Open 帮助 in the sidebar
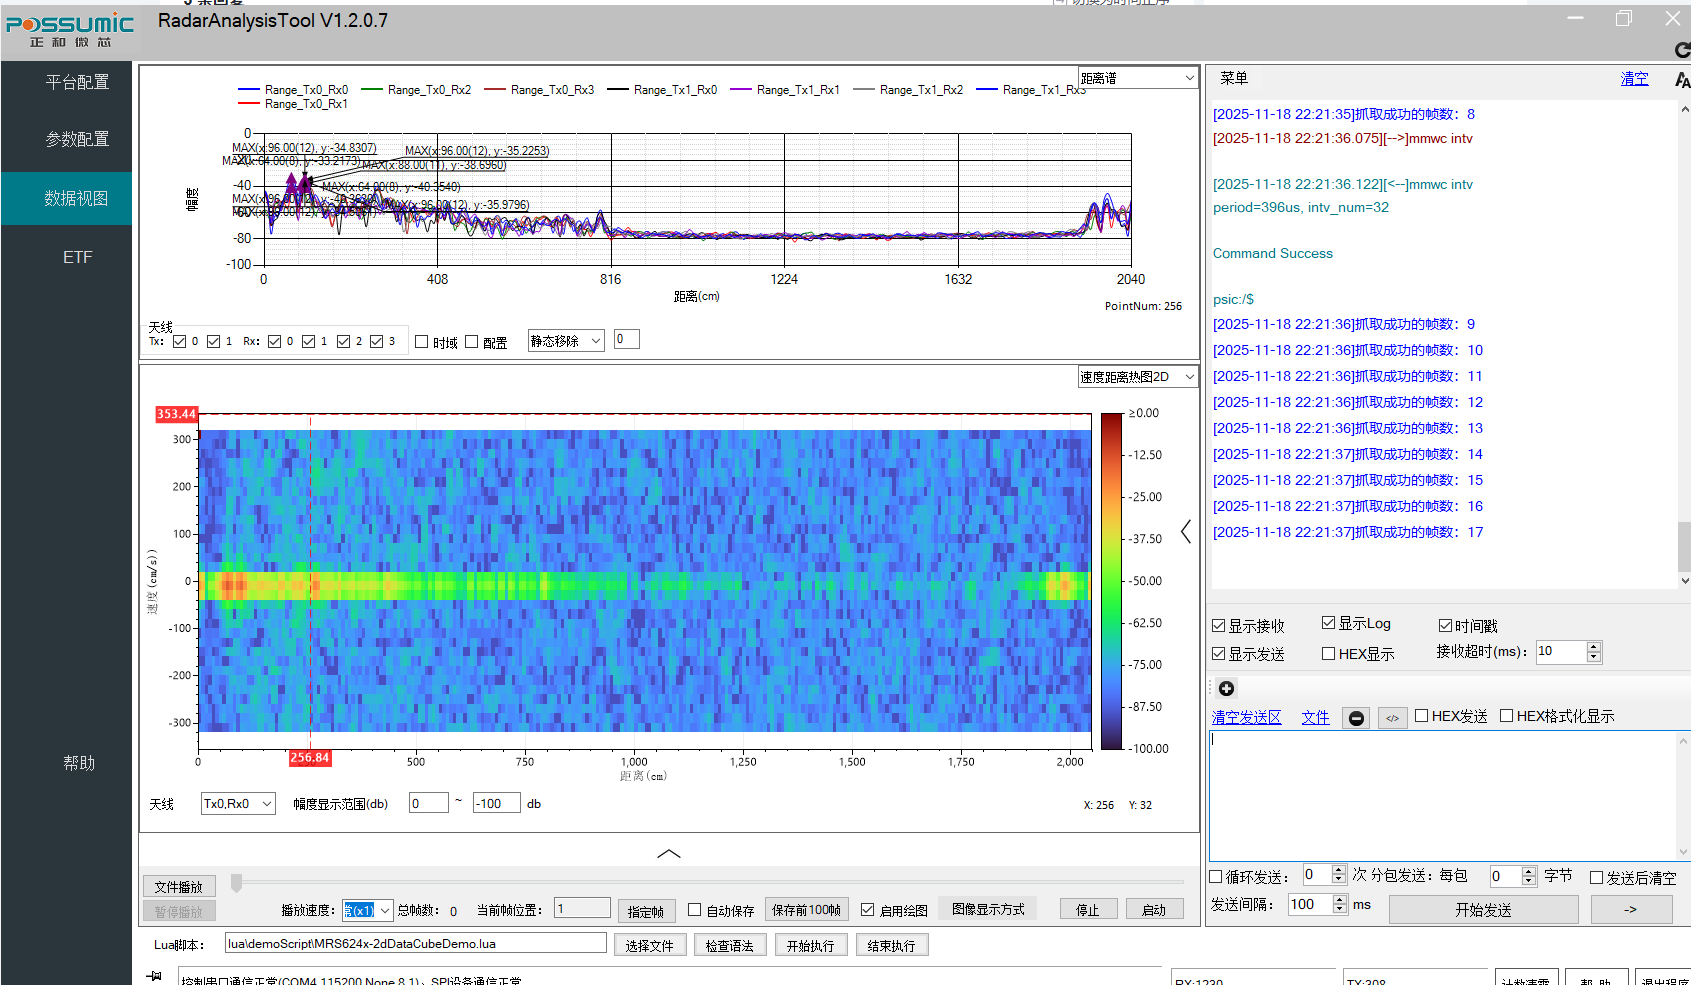This screenshot has height=985, width=1691. point(79,763)
